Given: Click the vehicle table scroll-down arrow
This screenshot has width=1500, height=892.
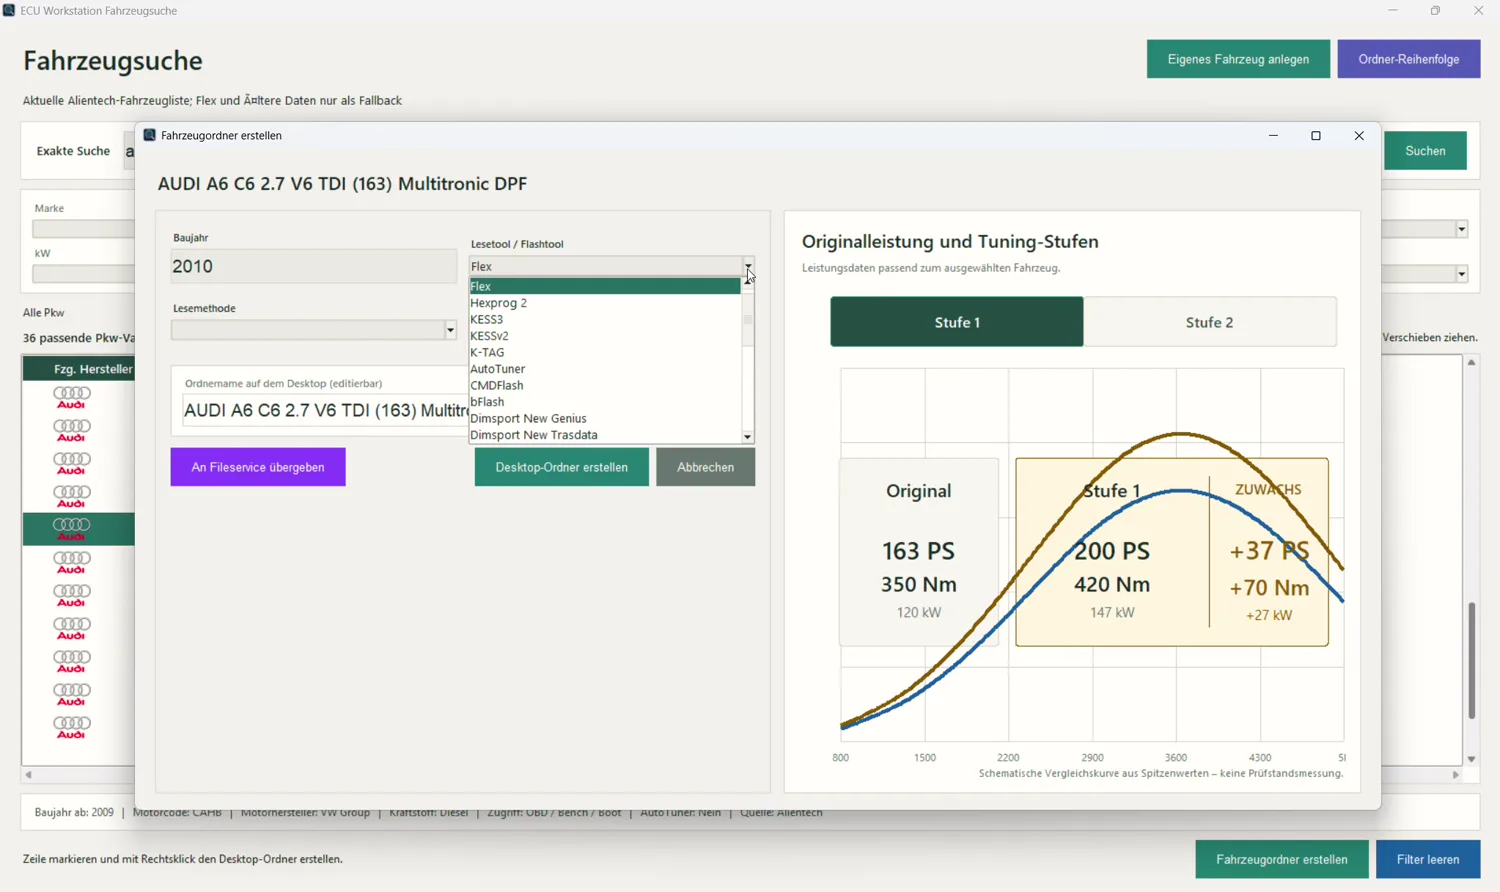Looking at the screenshot, I should tap(1472, 759).
